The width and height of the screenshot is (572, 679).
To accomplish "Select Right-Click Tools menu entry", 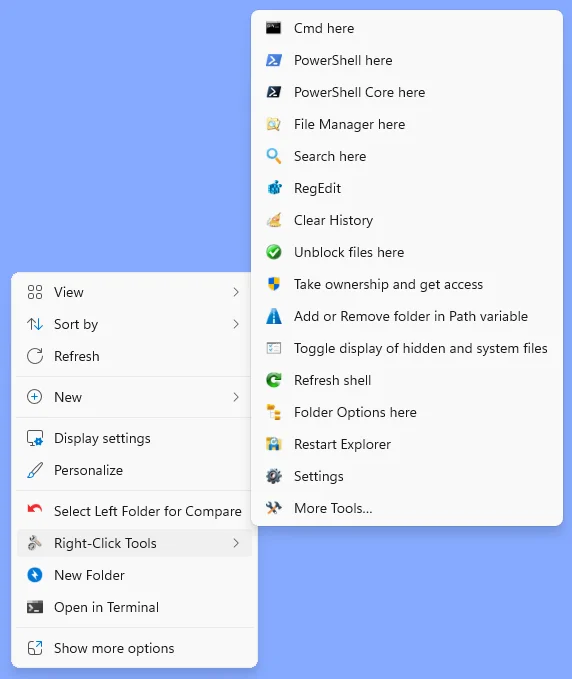I will (x=134, y=543).
